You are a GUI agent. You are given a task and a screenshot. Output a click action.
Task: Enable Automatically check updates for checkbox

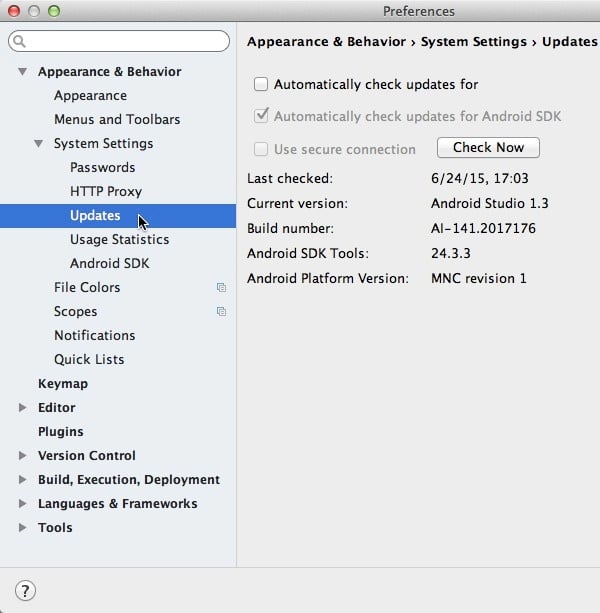coord(261,84)
